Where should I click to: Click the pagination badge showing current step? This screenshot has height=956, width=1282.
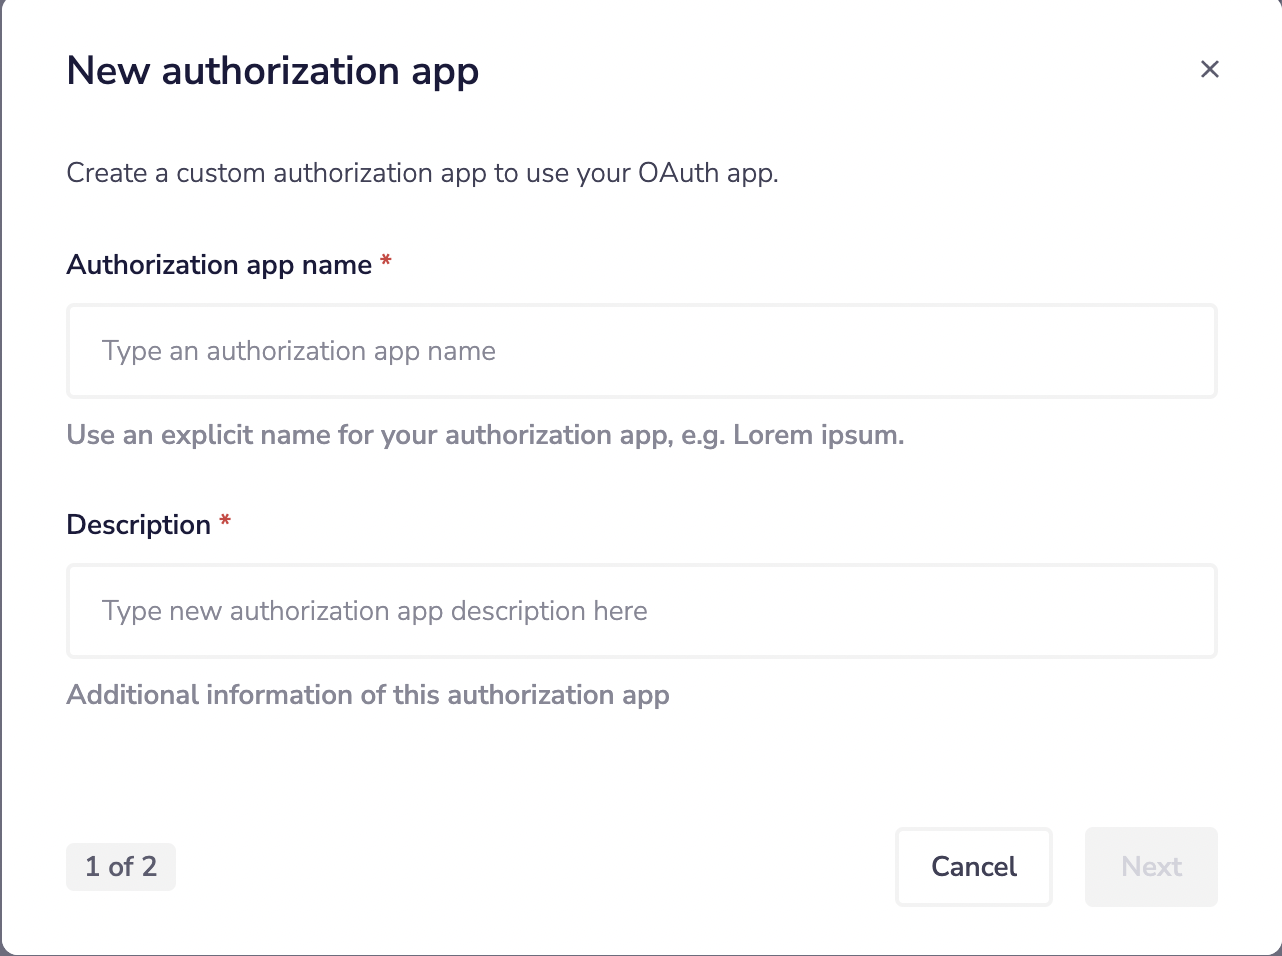[x=120, y=866]
